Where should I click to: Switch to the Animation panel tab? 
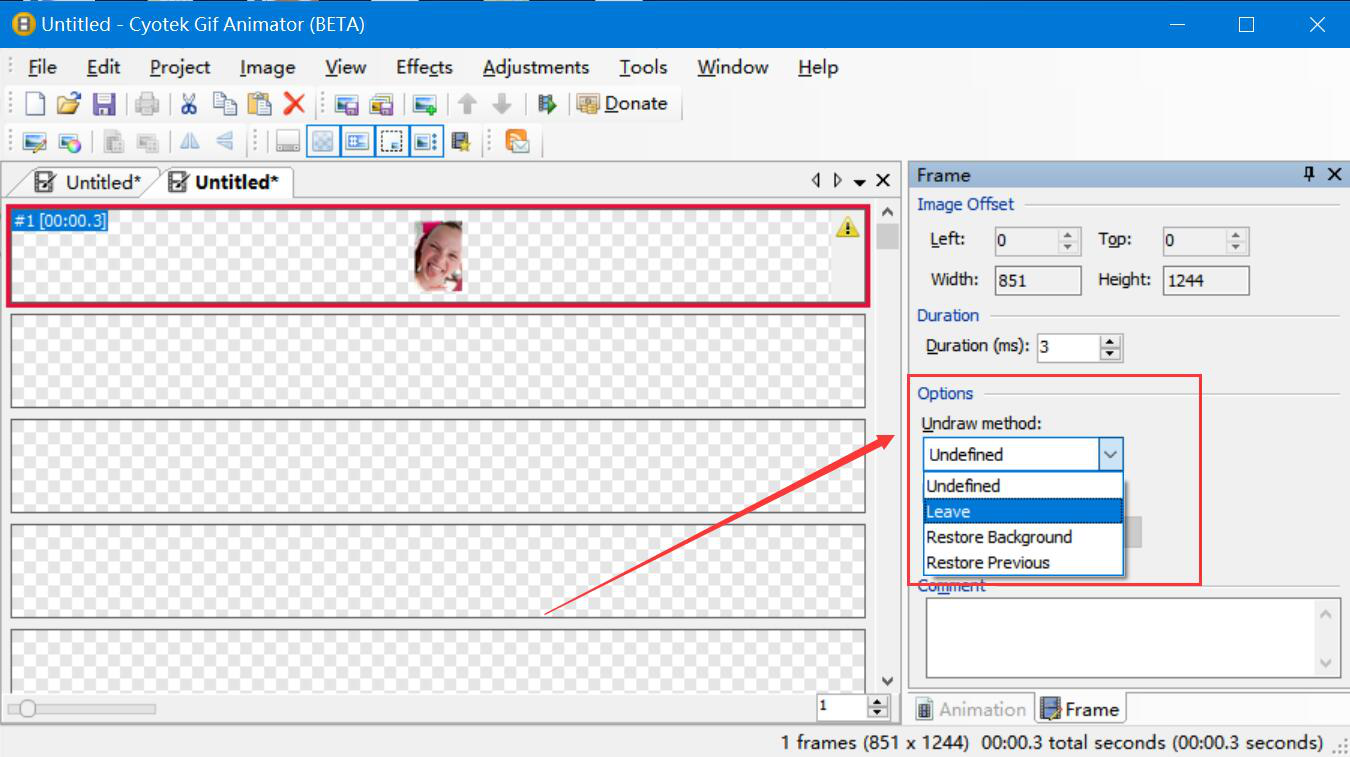[972, 709]
